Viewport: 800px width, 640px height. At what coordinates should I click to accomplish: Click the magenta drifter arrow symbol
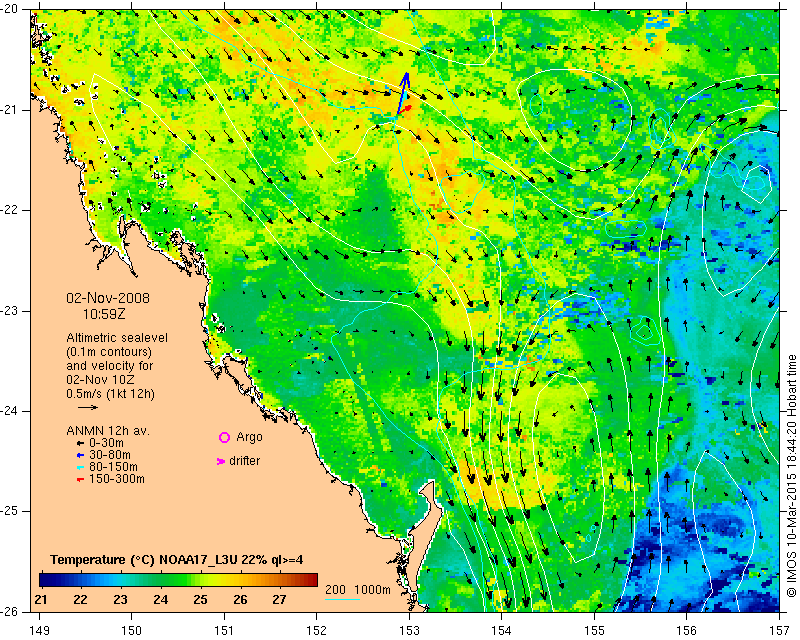(x=221, y=461)
